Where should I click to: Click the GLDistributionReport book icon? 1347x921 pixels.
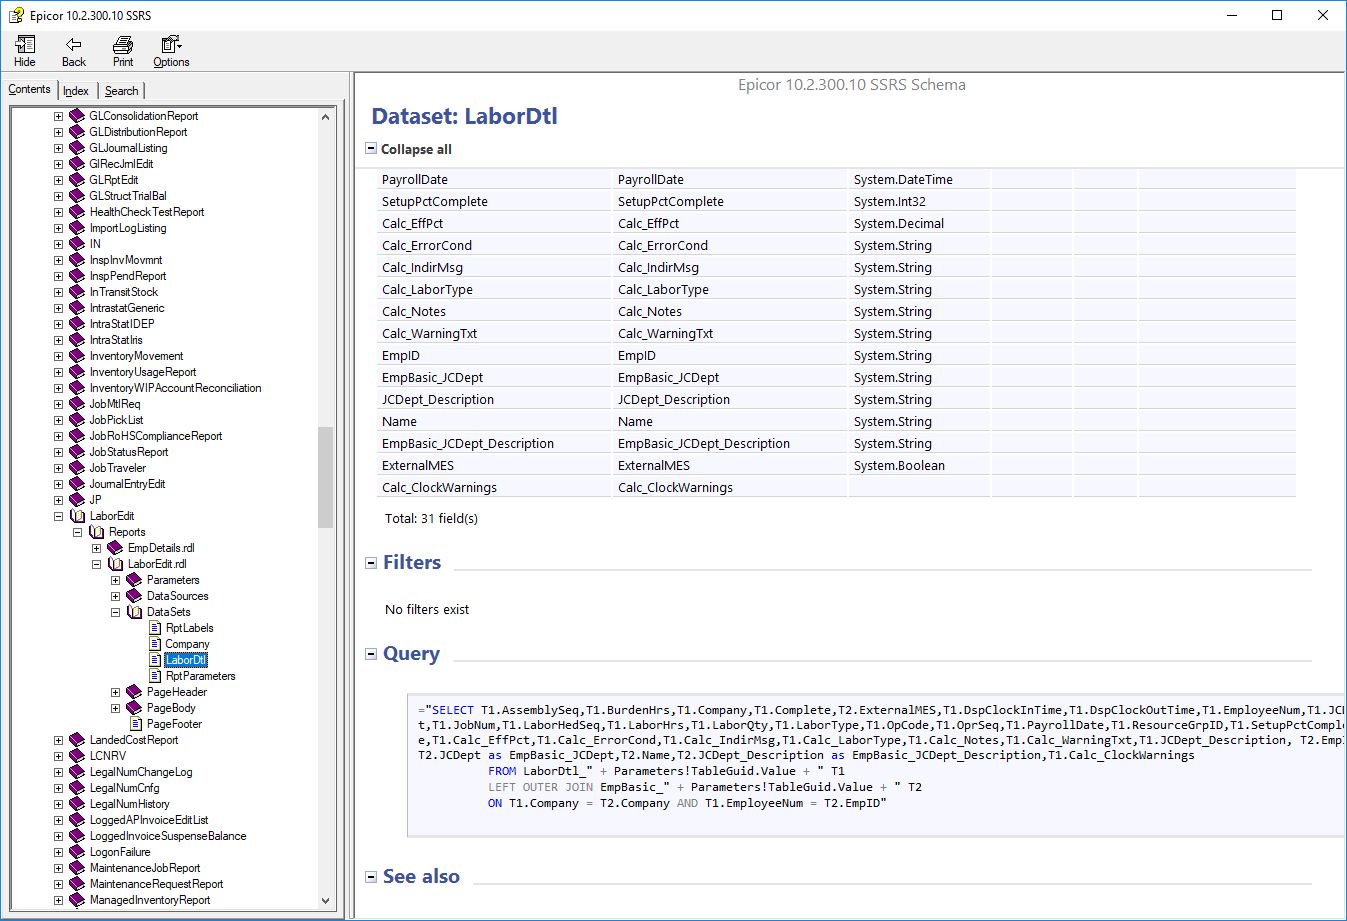pyautogui.click(x=77, y=132)
